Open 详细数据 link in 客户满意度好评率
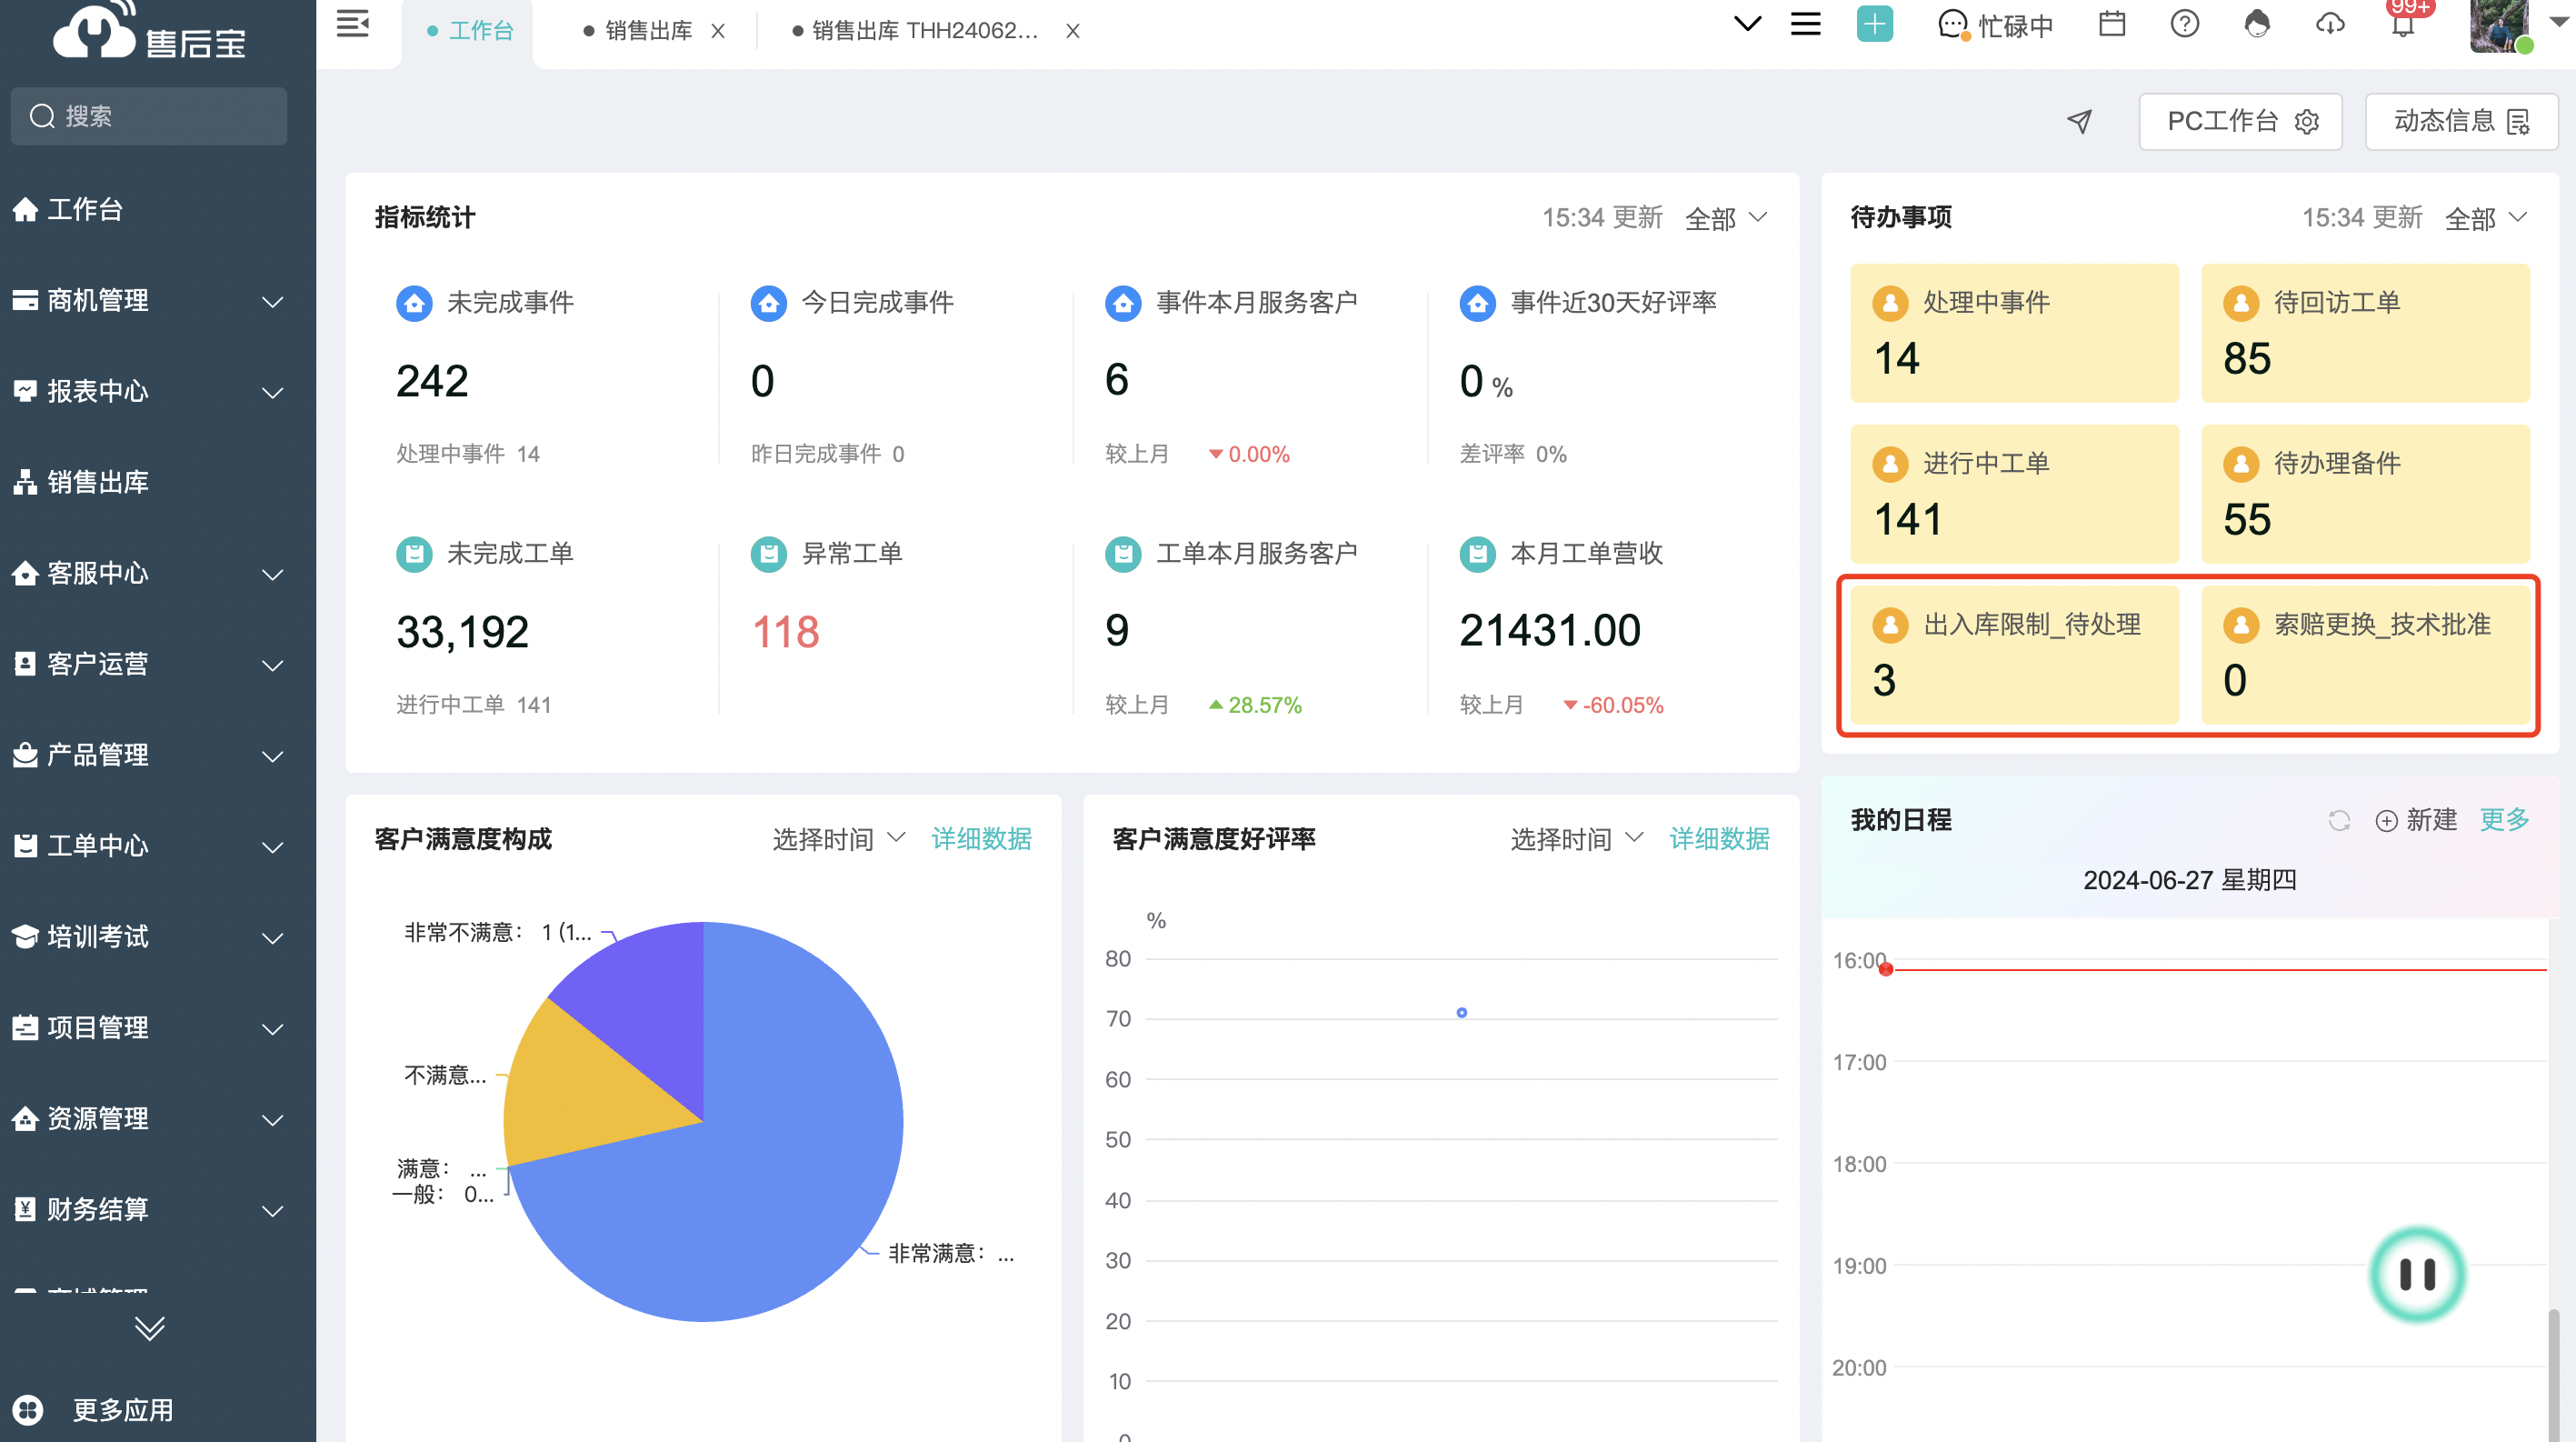The image size is (2576, 1442). point(1719,839)
